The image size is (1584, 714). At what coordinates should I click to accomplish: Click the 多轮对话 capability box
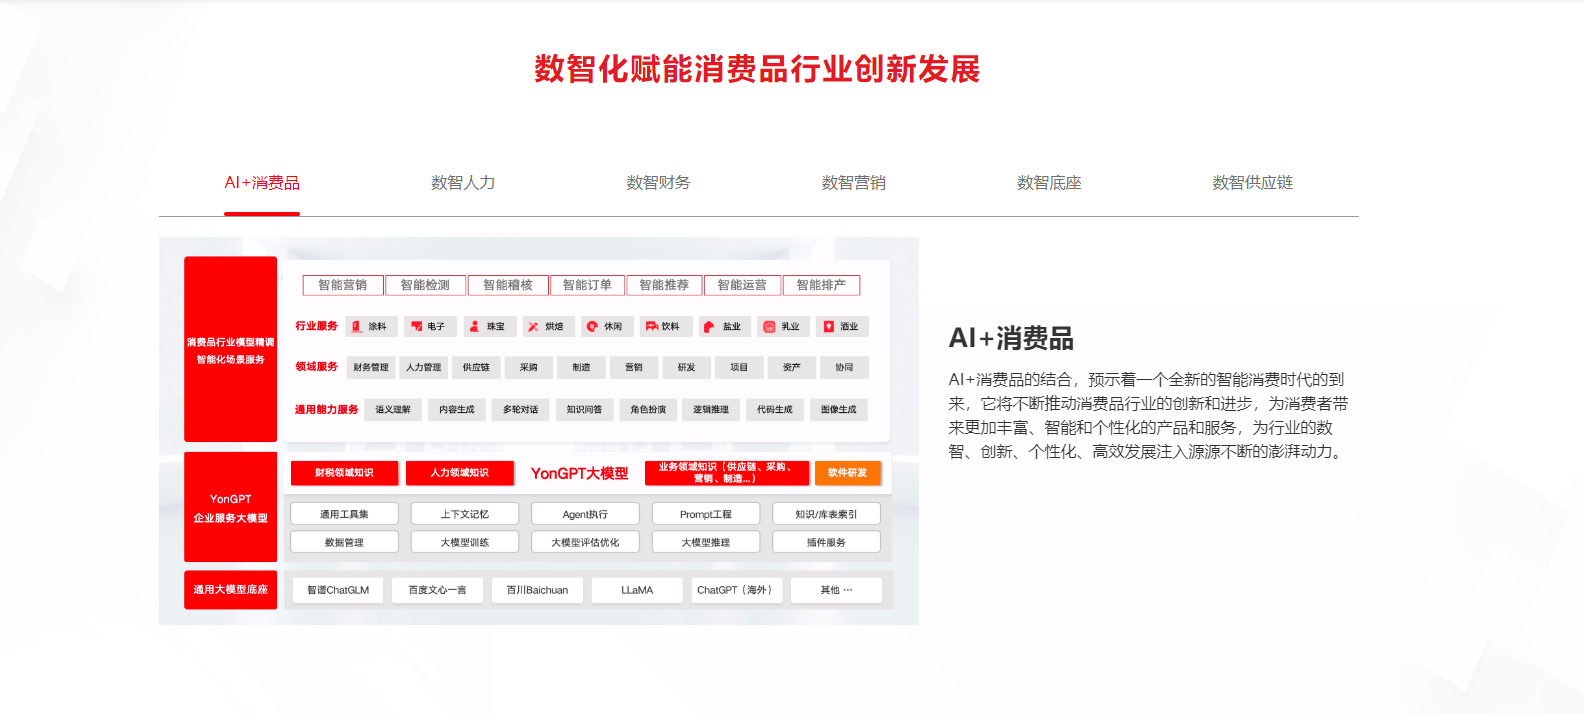[x=521, y=410]
